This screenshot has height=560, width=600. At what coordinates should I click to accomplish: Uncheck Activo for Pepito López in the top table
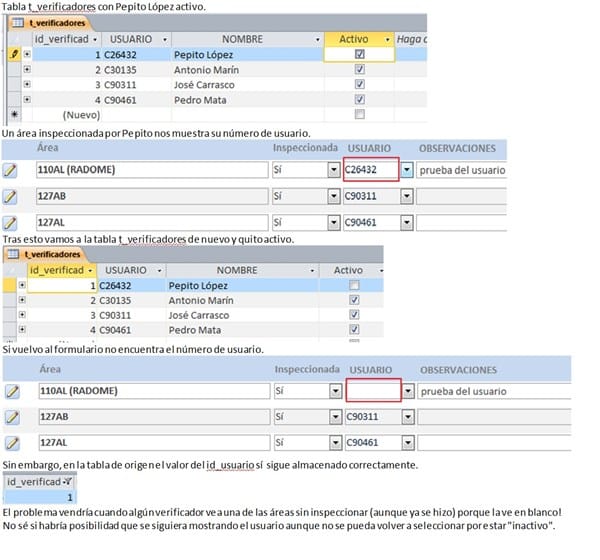coord(360,54)
